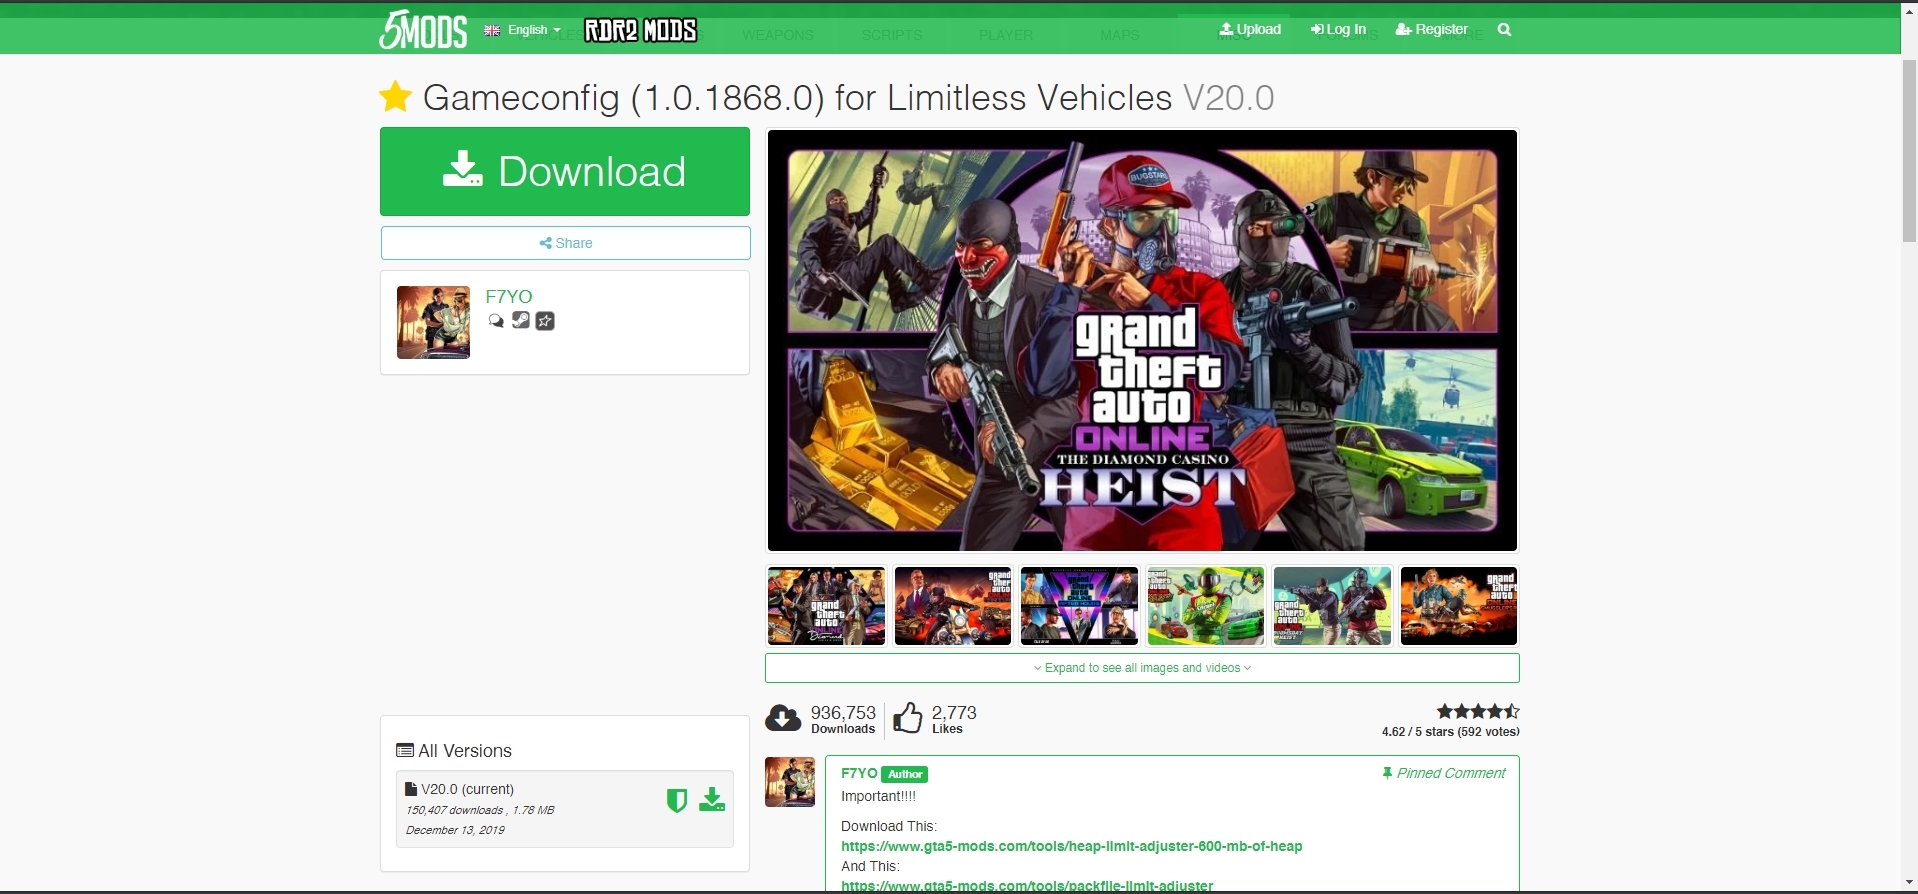Open the RDR2 MODS logo link
Image resolution: width=1918 pixels, height=894 pixels.
coord(641,30)
